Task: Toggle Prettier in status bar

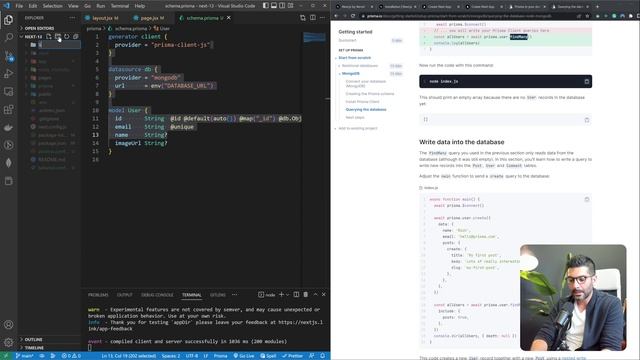Action: tap(292, 356)
